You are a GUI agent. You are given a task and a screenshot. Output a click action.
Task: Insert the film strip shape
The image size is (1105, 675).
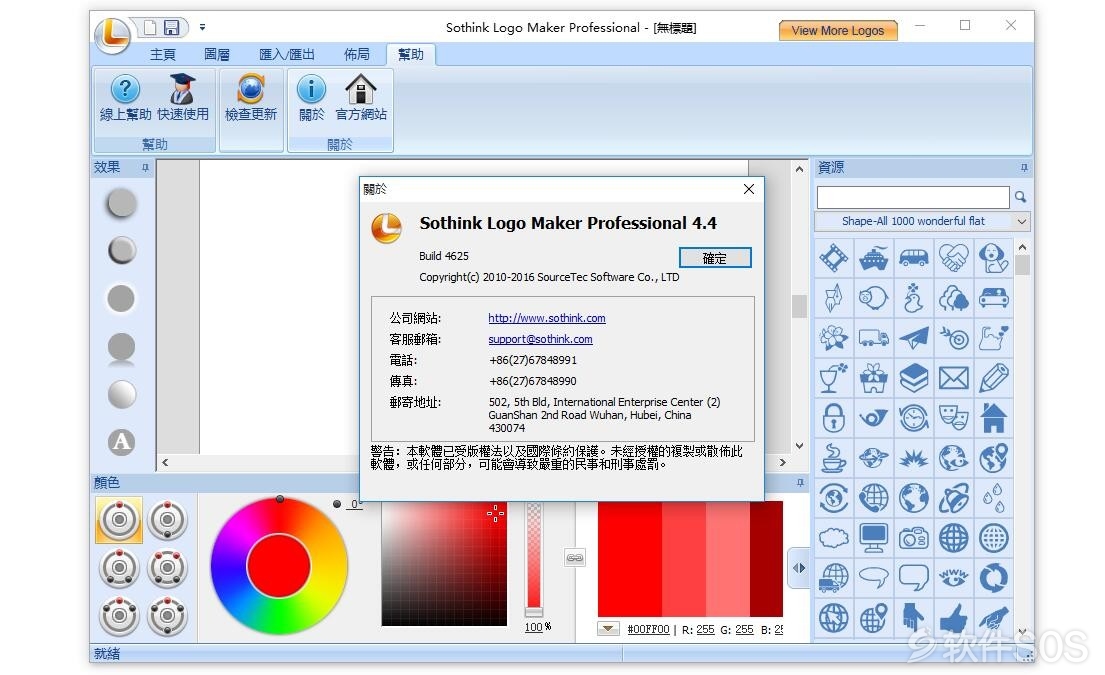pyautogui.click(x=834, y=258)
